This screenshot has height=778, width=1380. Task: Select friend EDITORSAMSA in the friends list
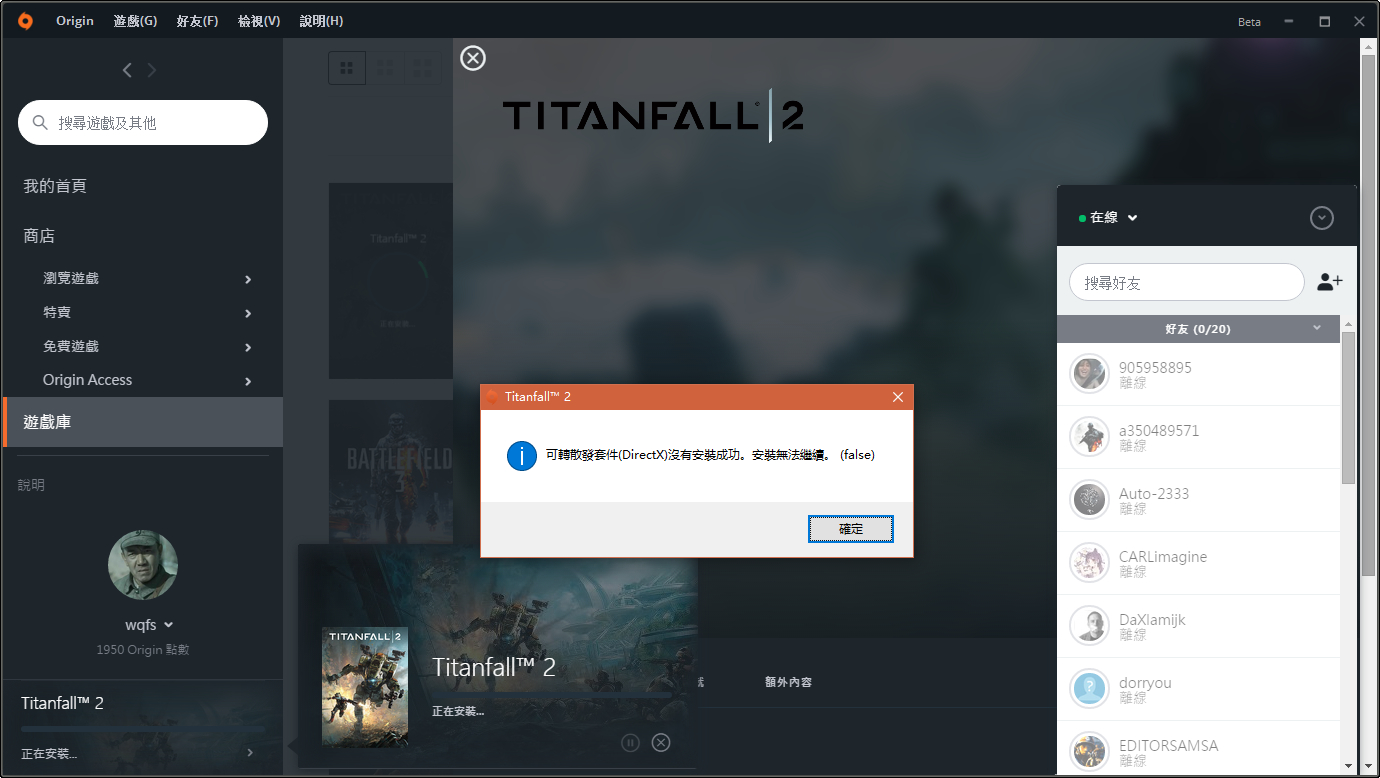pos(1198,750)
